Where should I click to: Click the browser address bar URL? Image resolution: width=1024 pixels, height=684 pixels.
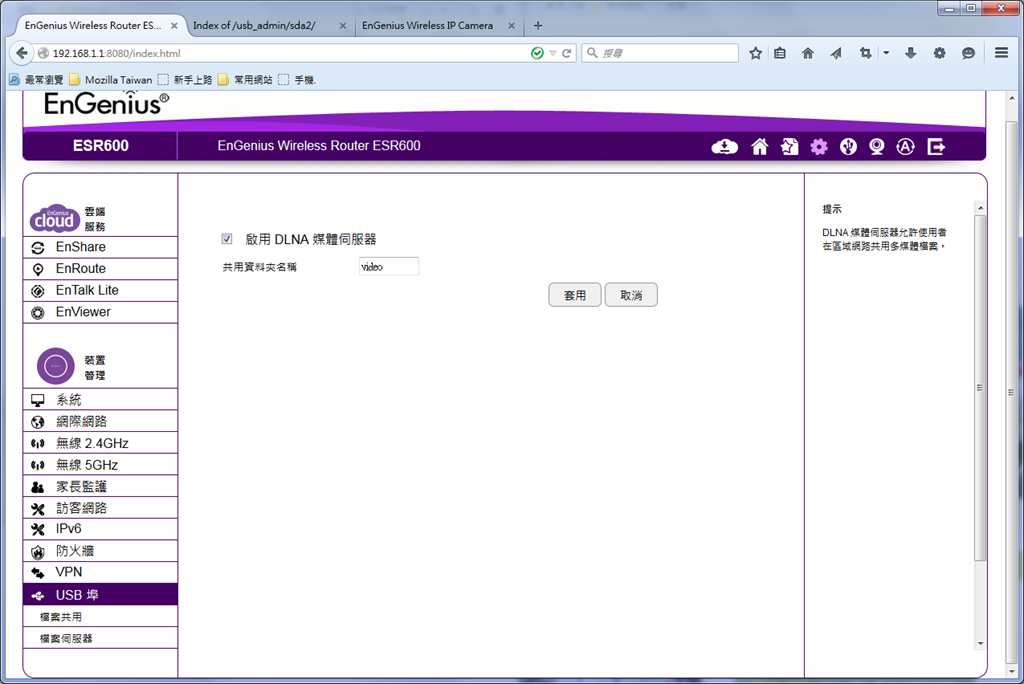(116, 53)
